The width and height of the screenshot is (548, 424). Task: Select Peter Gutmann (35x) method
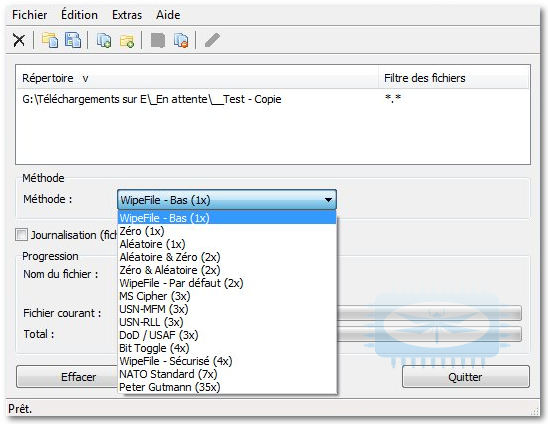pos(227,387)
